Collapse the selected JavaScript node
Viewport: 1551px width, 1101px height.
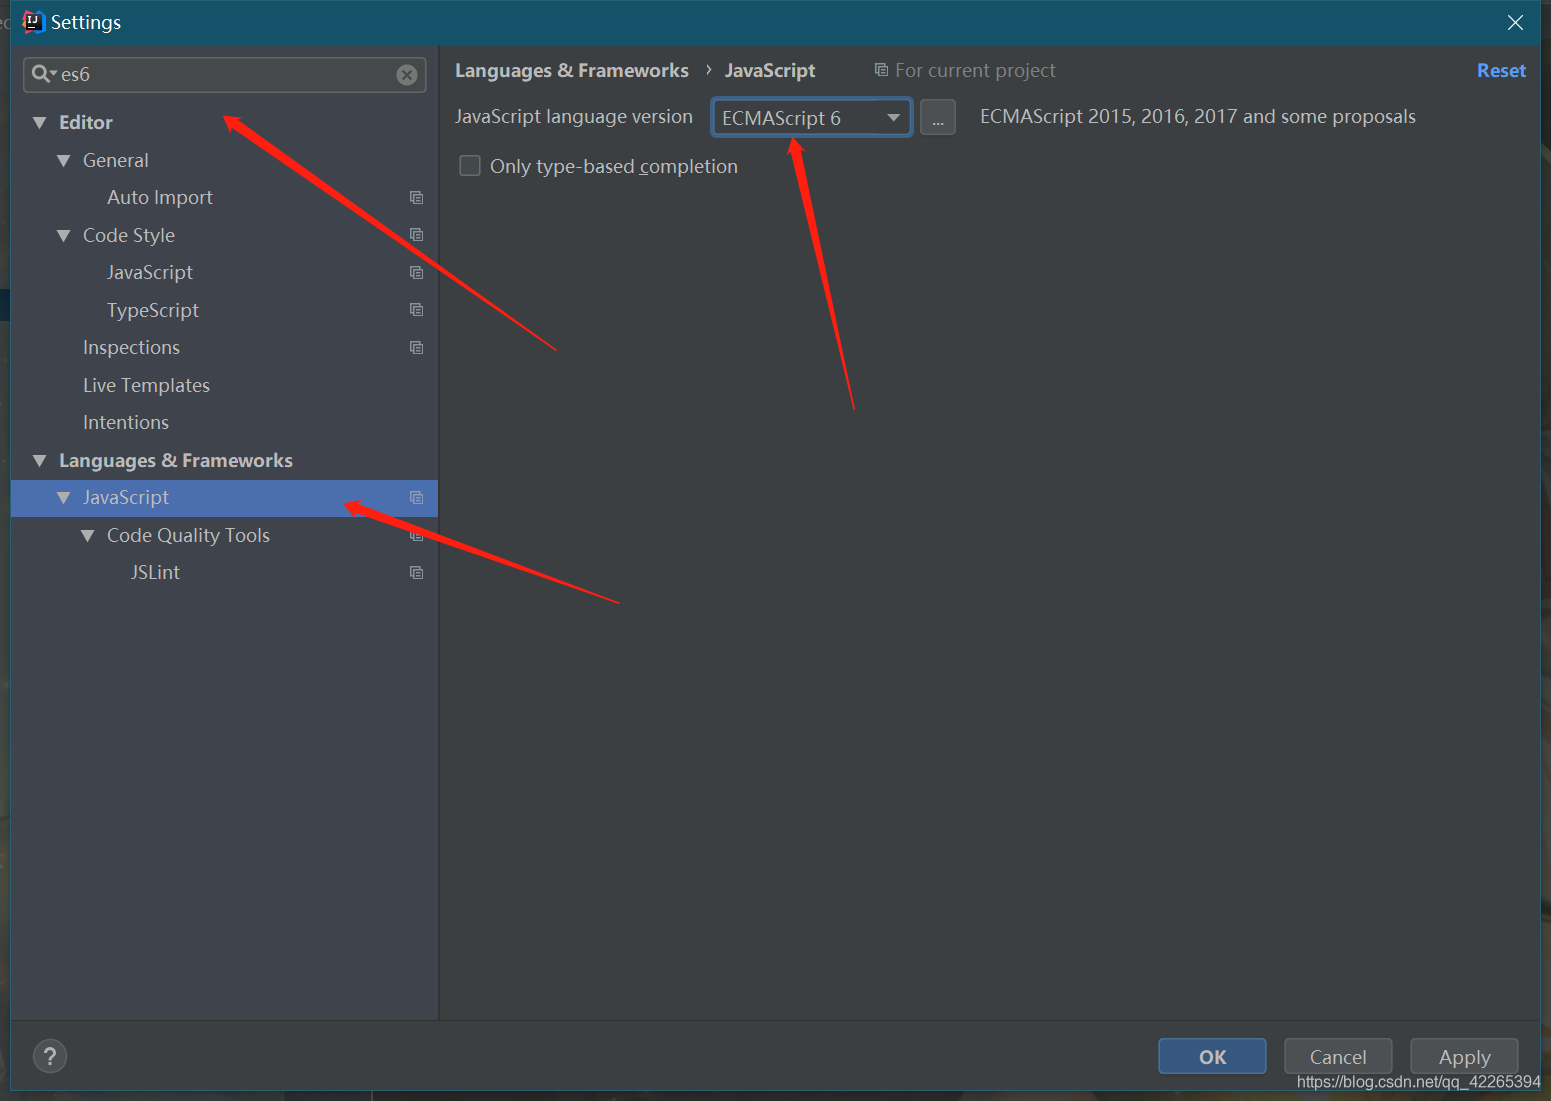pyautogui.click(x=64, y=498)
